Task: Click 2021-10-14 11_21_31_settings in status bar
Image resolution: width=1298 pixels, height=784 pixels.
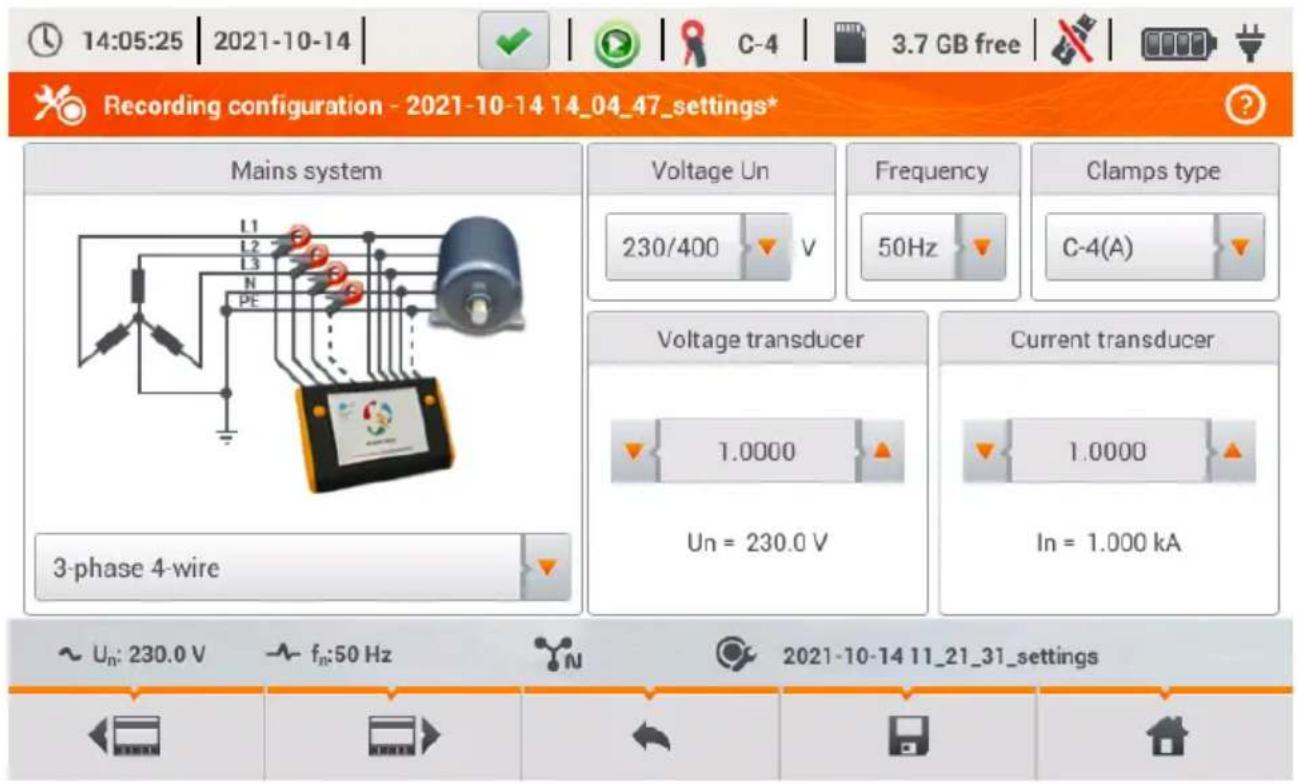Action: [940, 656]
